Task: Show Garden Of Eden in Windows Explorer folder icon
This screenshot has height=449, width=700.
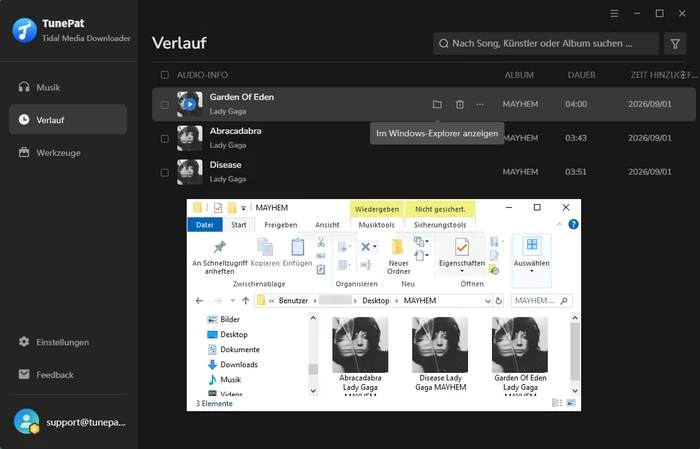Action: point(437,104)
